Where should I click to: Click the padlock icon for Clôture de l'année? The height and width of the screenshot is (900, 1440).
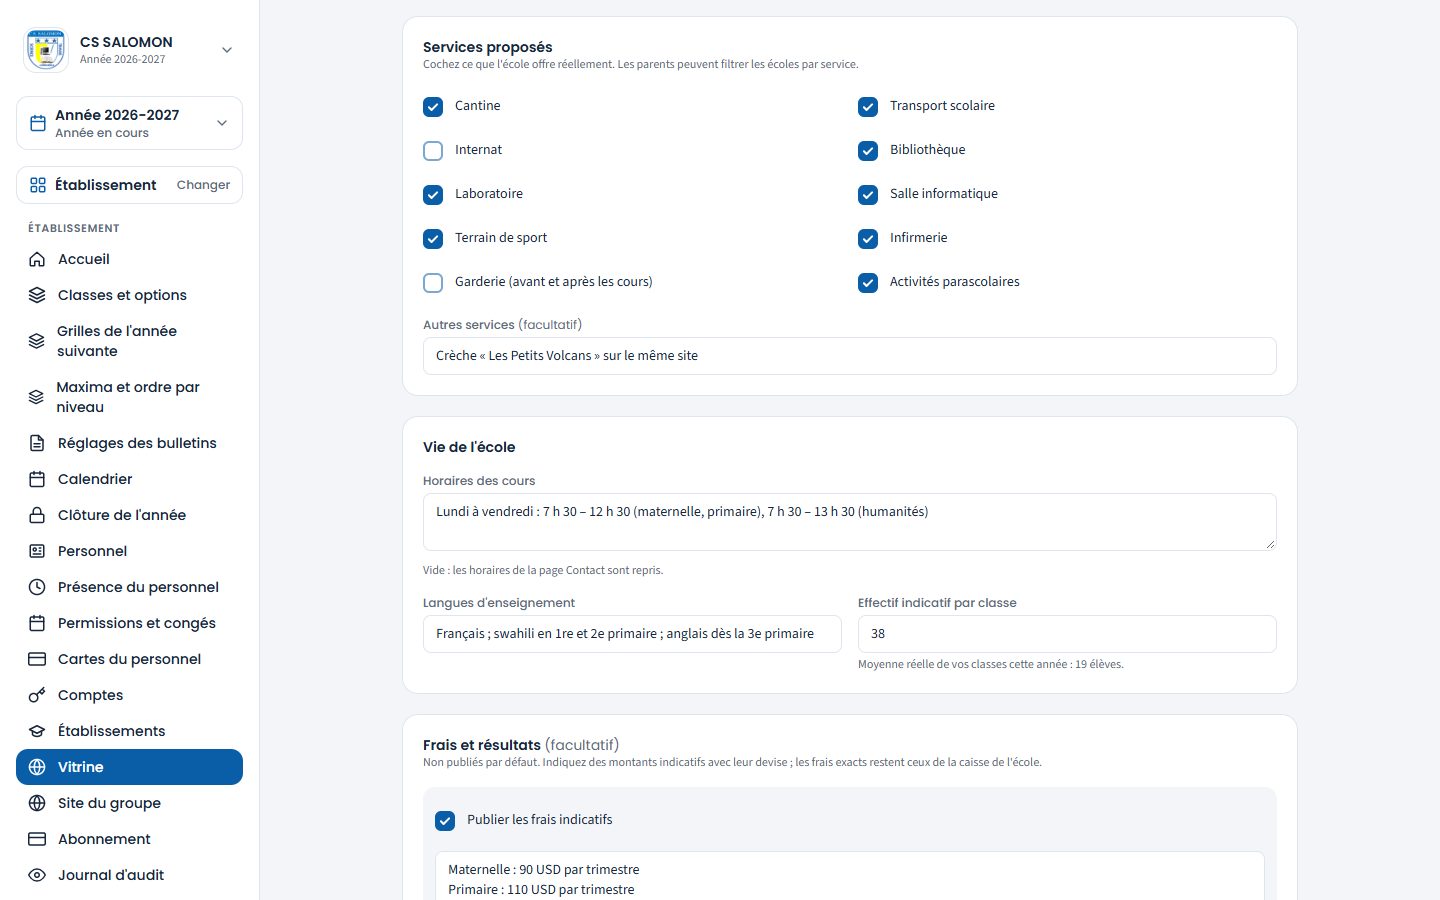(x=37, y=515)
